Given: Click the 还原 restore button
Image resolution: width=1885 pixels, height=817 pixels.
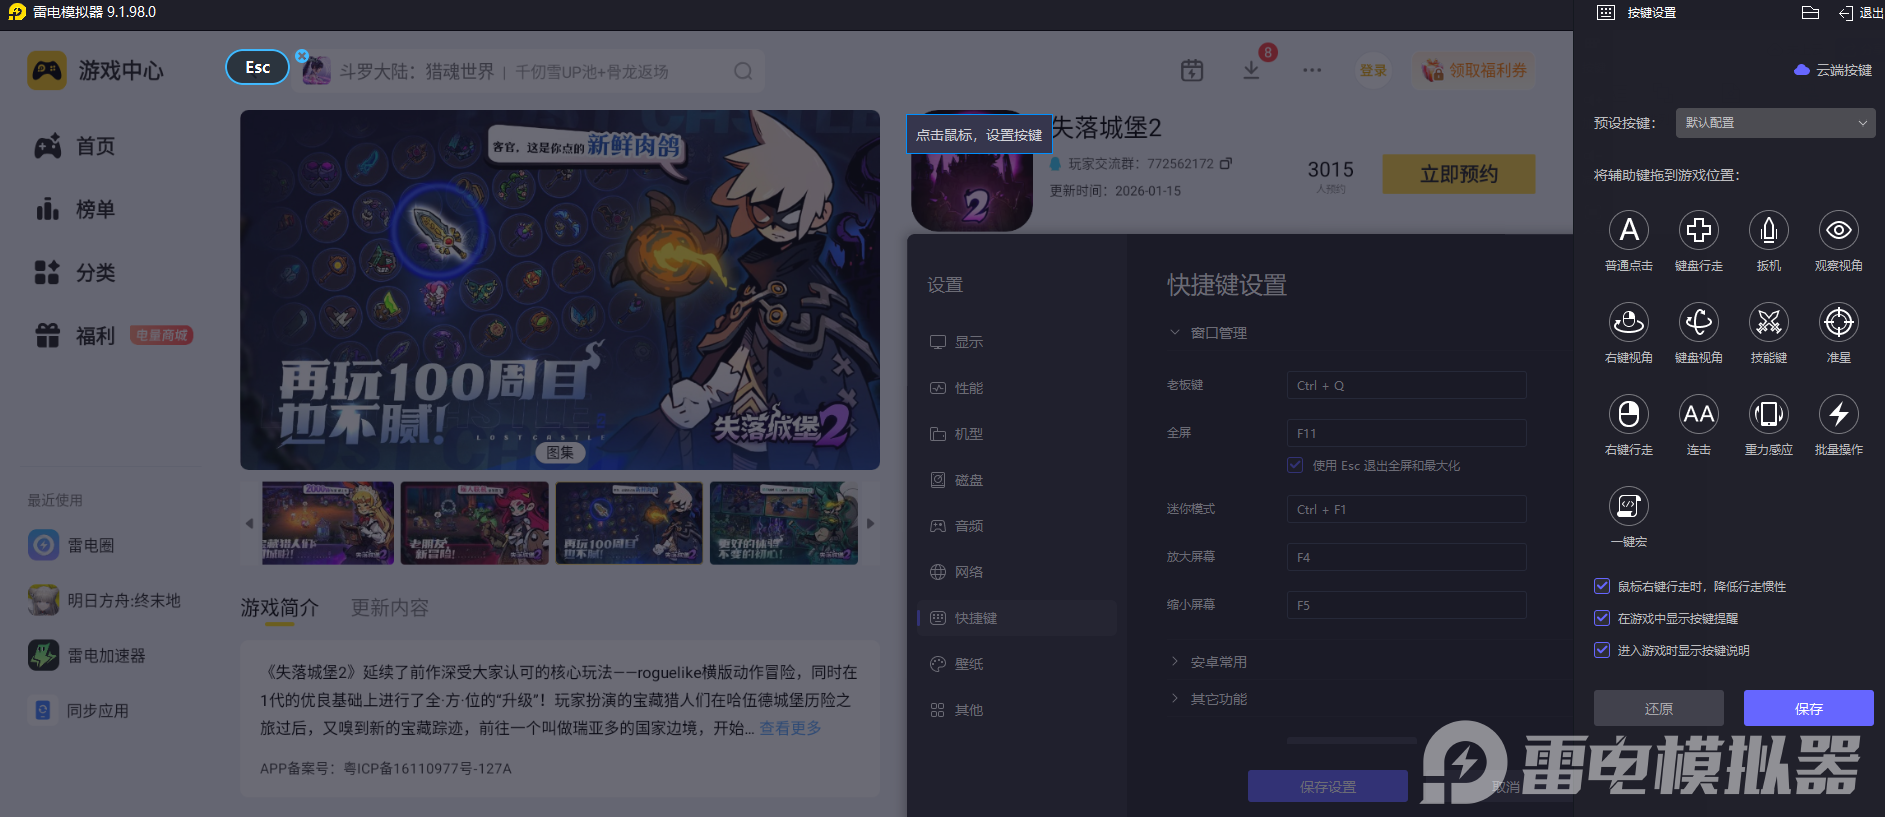Looking at the screenshot, I should [1658, 708].
